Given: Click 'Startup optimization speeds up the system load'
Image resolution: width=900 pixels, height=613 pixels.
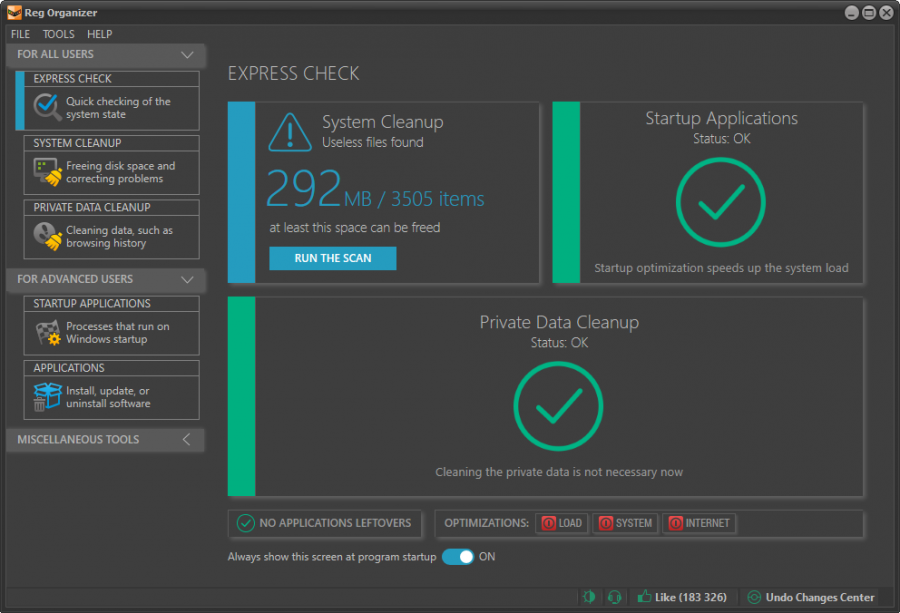Looking at the screenshot, I should coord(721,268).
